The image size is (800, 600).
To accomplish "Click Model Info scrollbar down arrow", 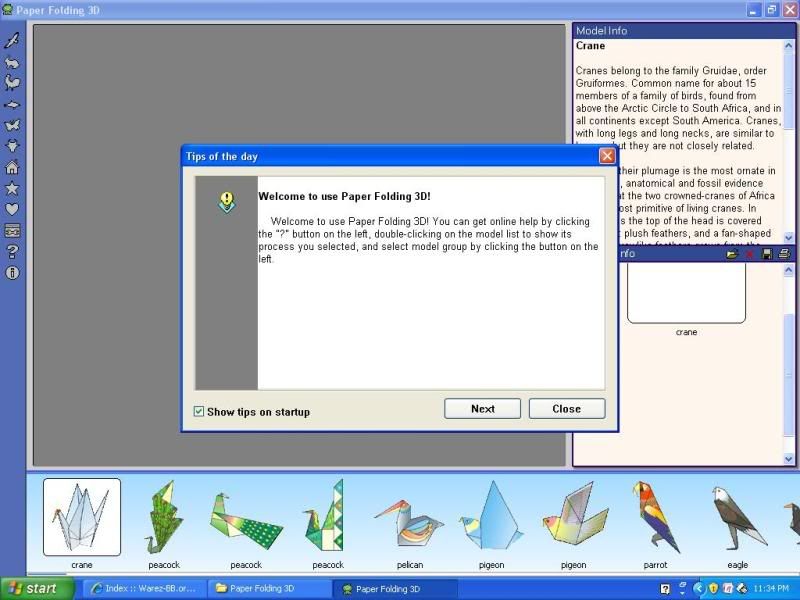I will 788,237.
